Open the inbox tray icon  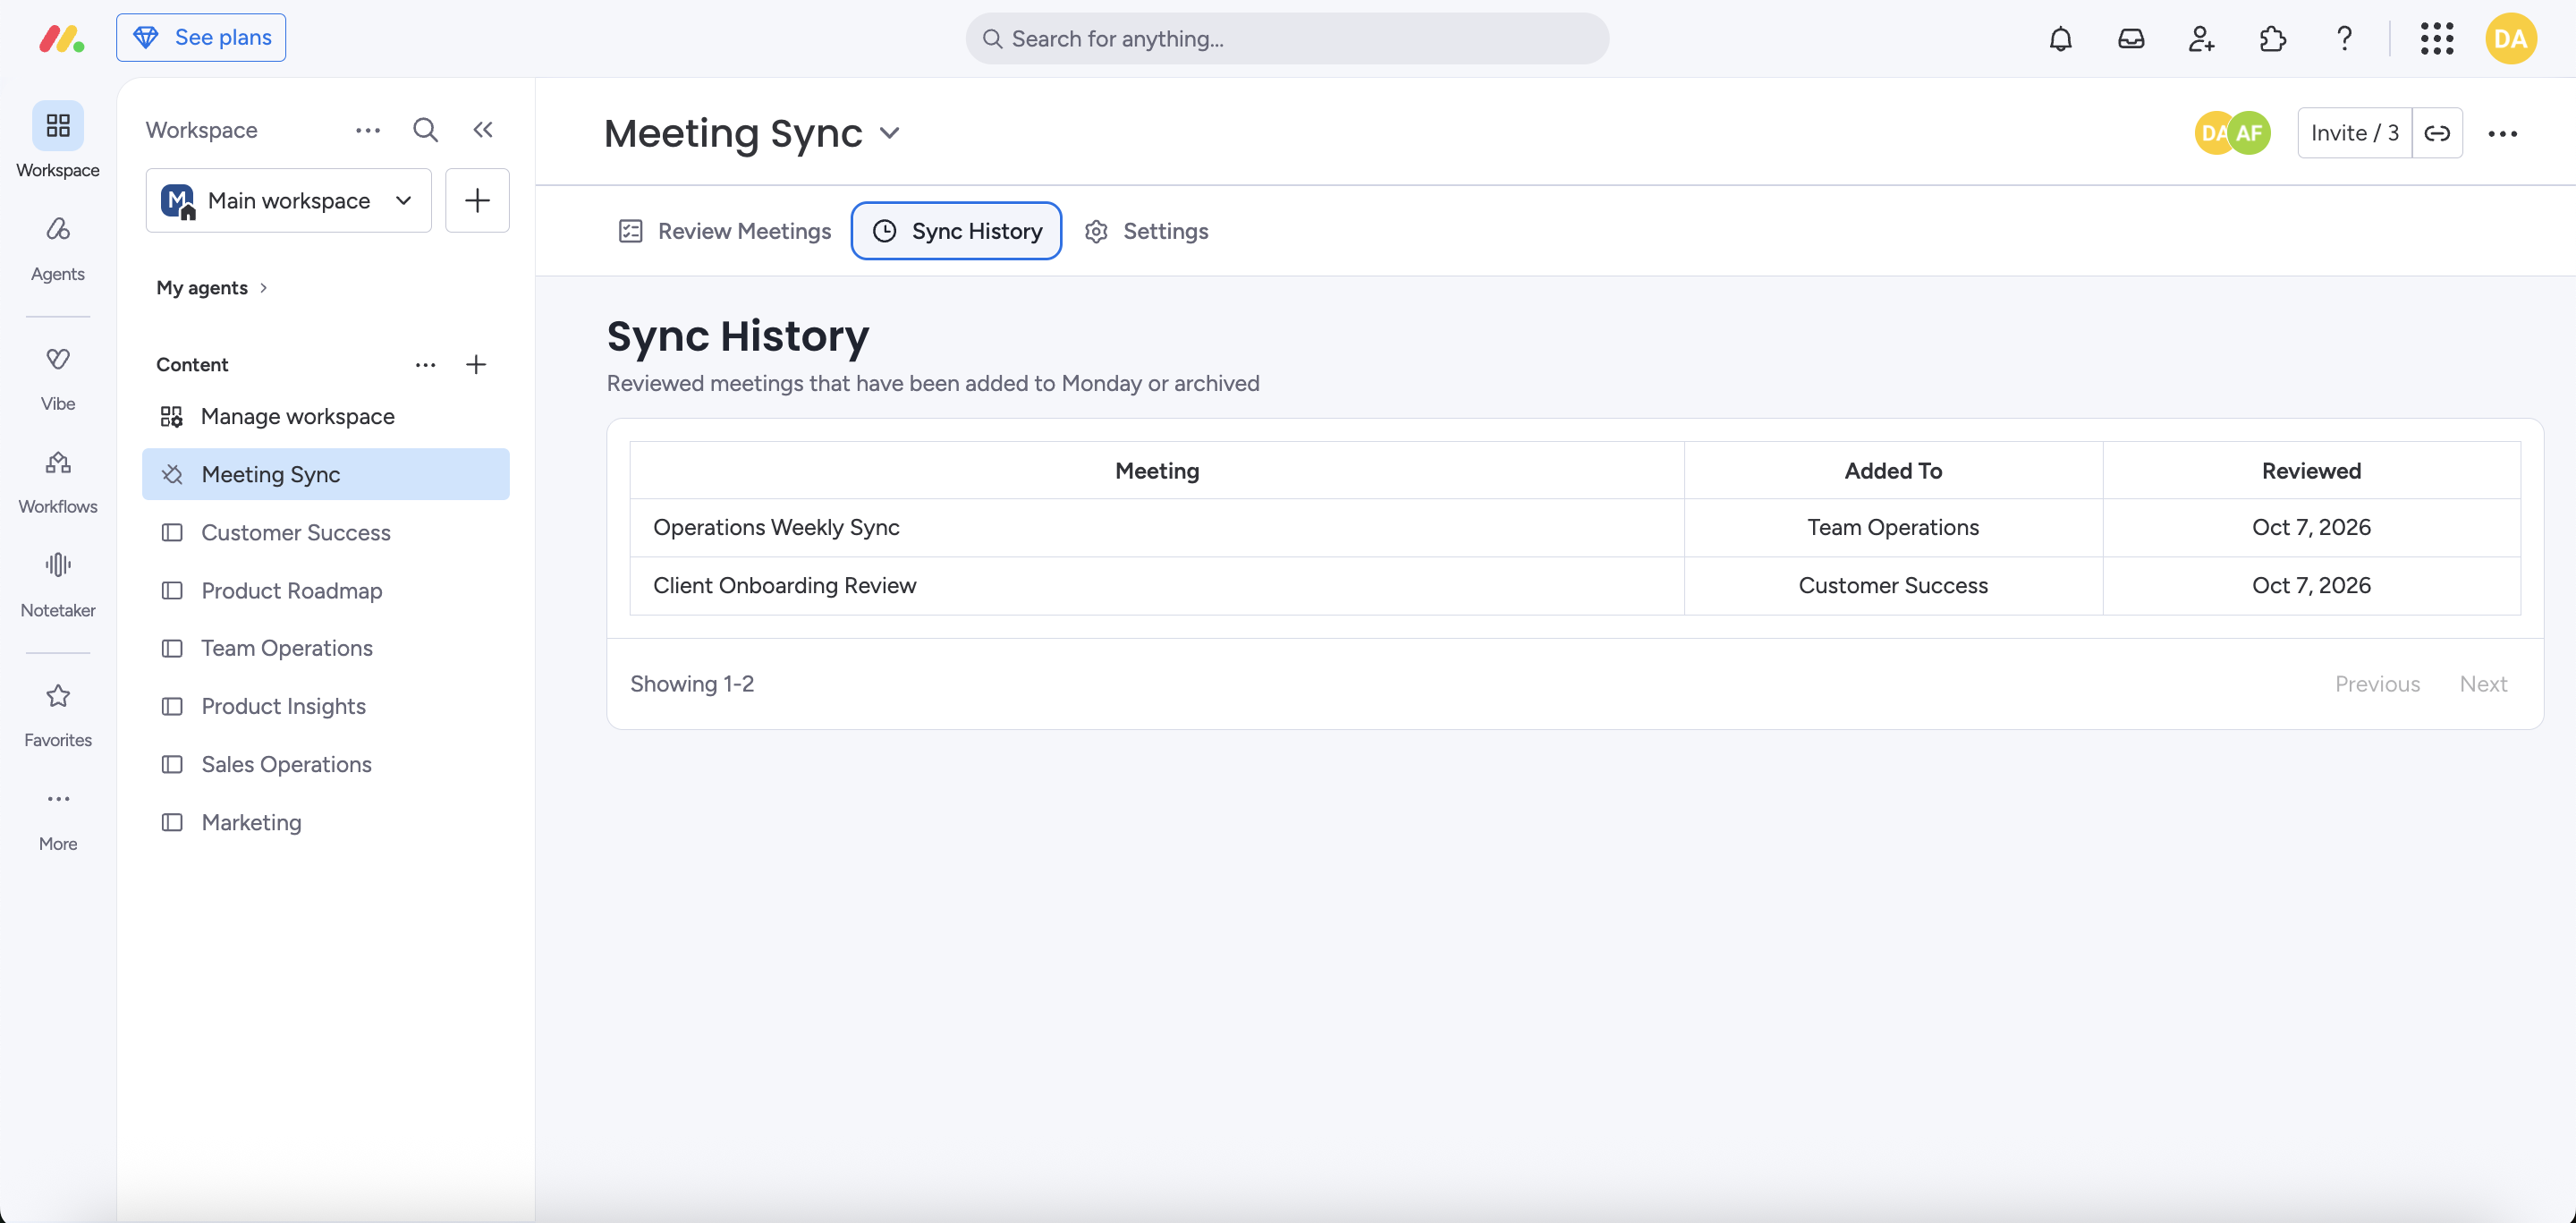(2131, 39)
